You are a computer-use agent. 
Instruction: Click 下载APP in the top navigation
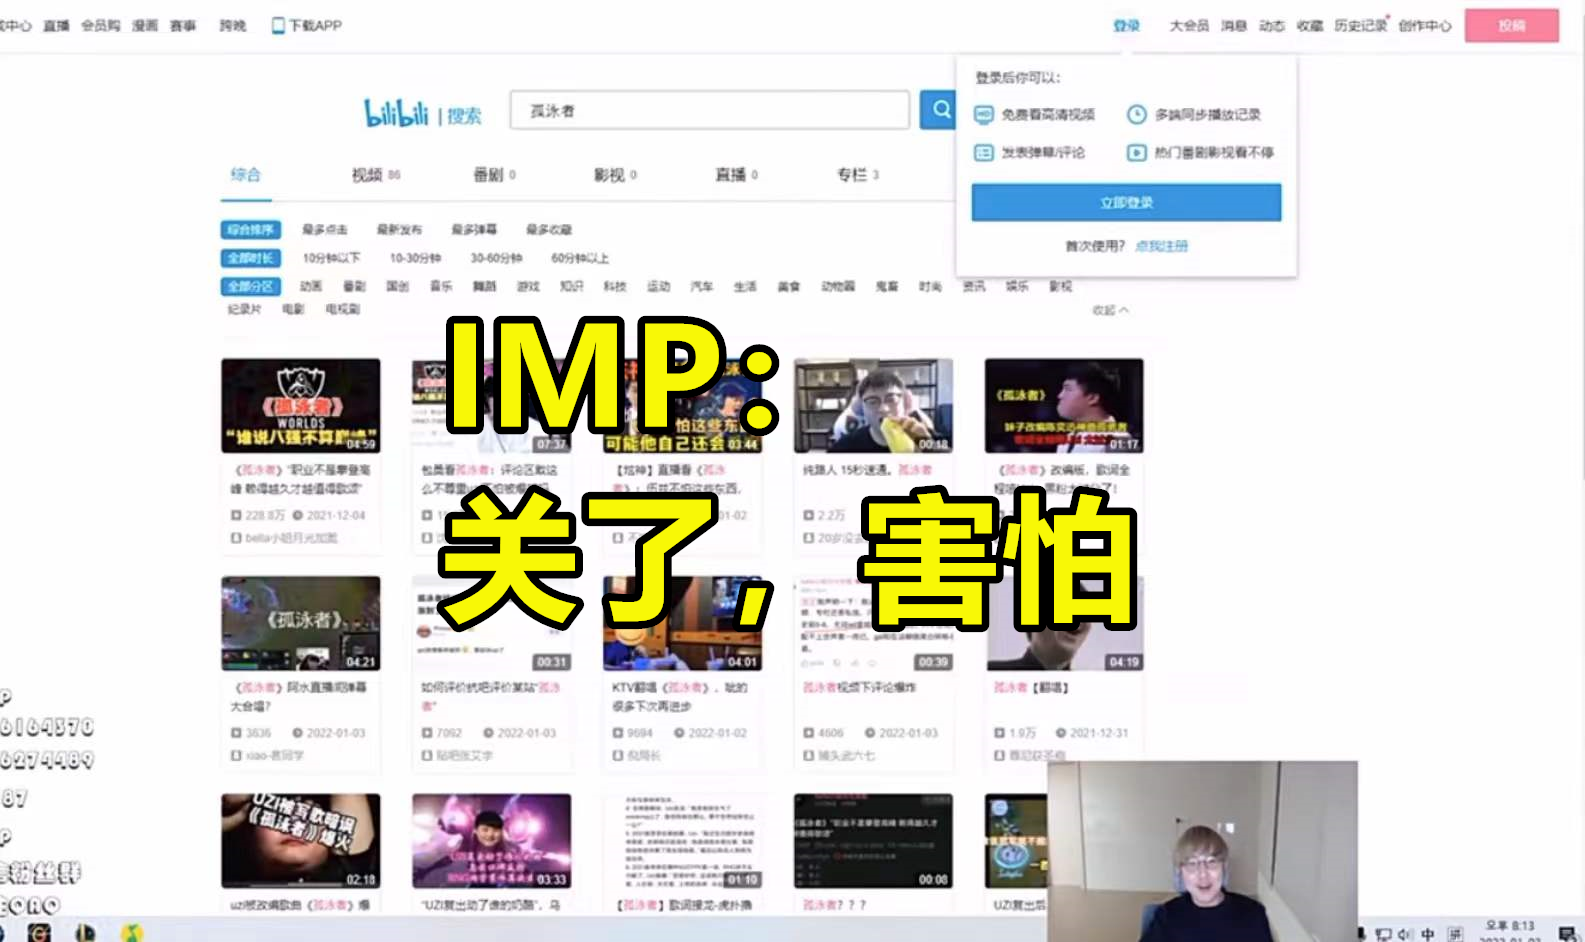tap(315, 25)
